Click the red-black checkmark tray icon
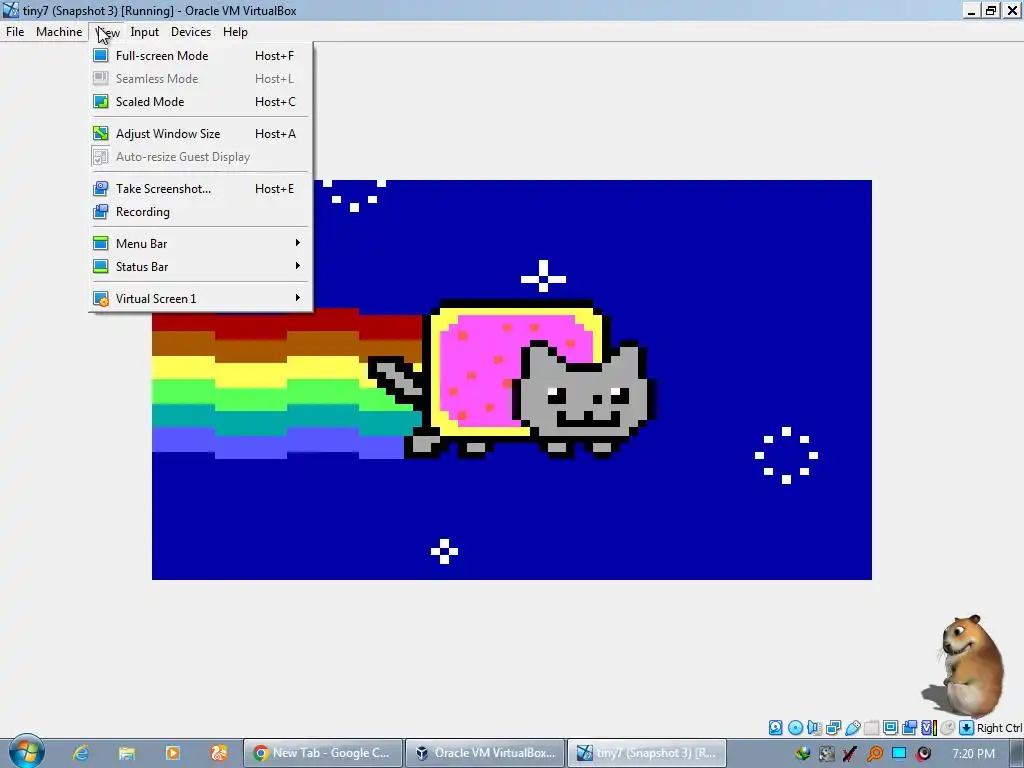Image resolution: width=1024 pixels, height=768 pixels. point(850,754)
